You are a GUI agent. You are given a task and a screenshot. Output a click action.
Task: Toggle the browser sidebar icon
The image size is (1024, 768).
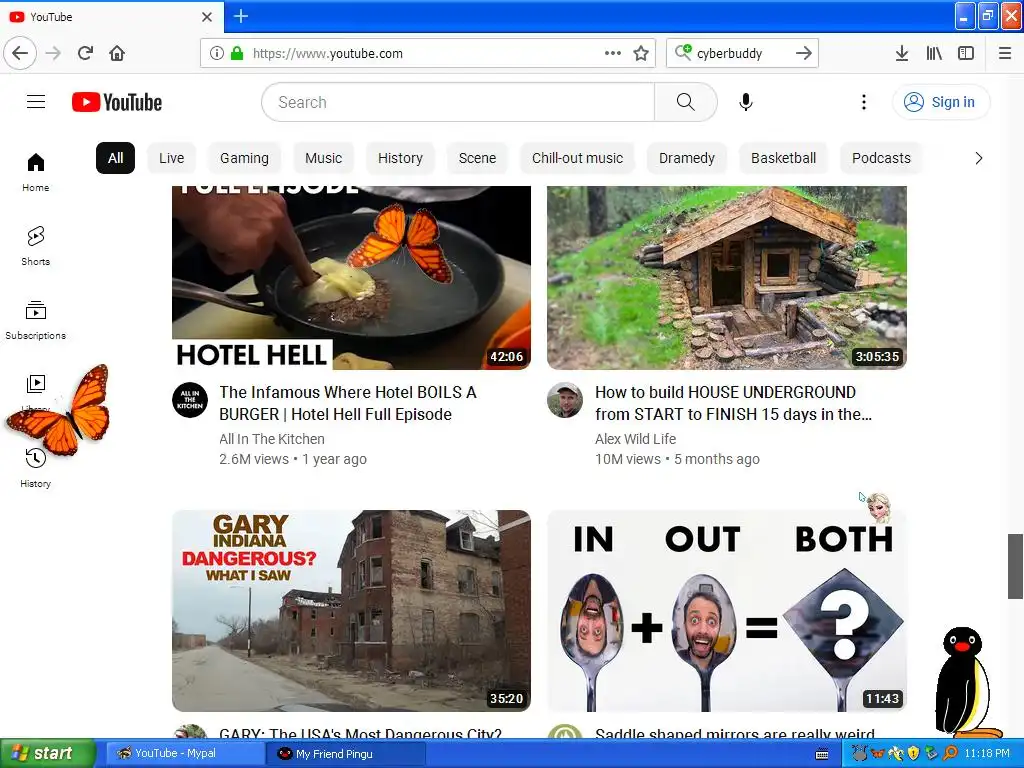point(966,53)
